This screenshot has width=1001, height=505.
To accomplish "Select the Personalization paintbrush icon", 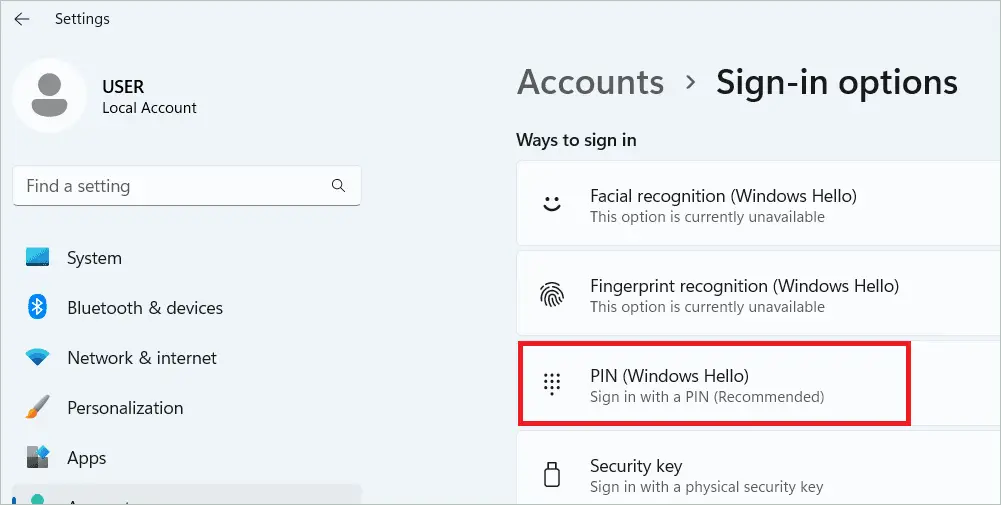I will [38, 407].
